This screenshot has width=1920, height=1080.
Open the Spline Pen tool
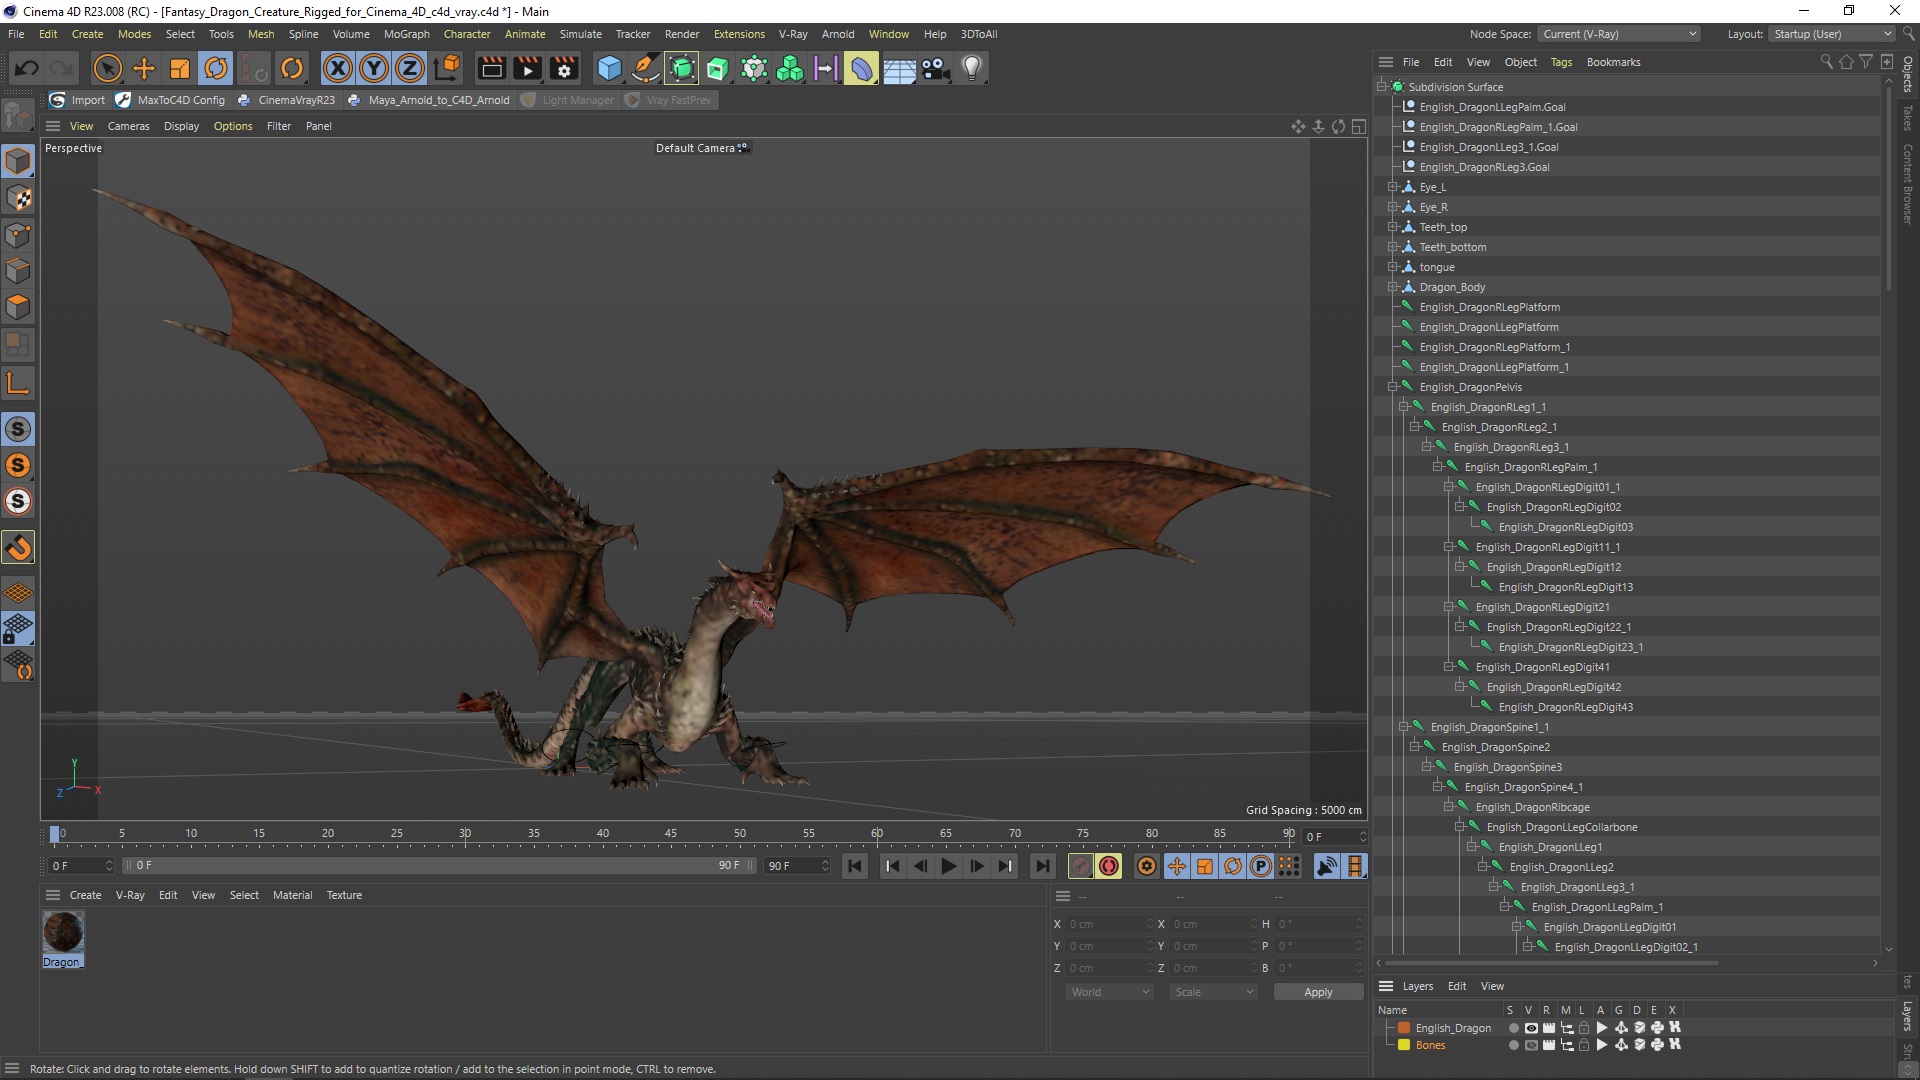(646, 68)
